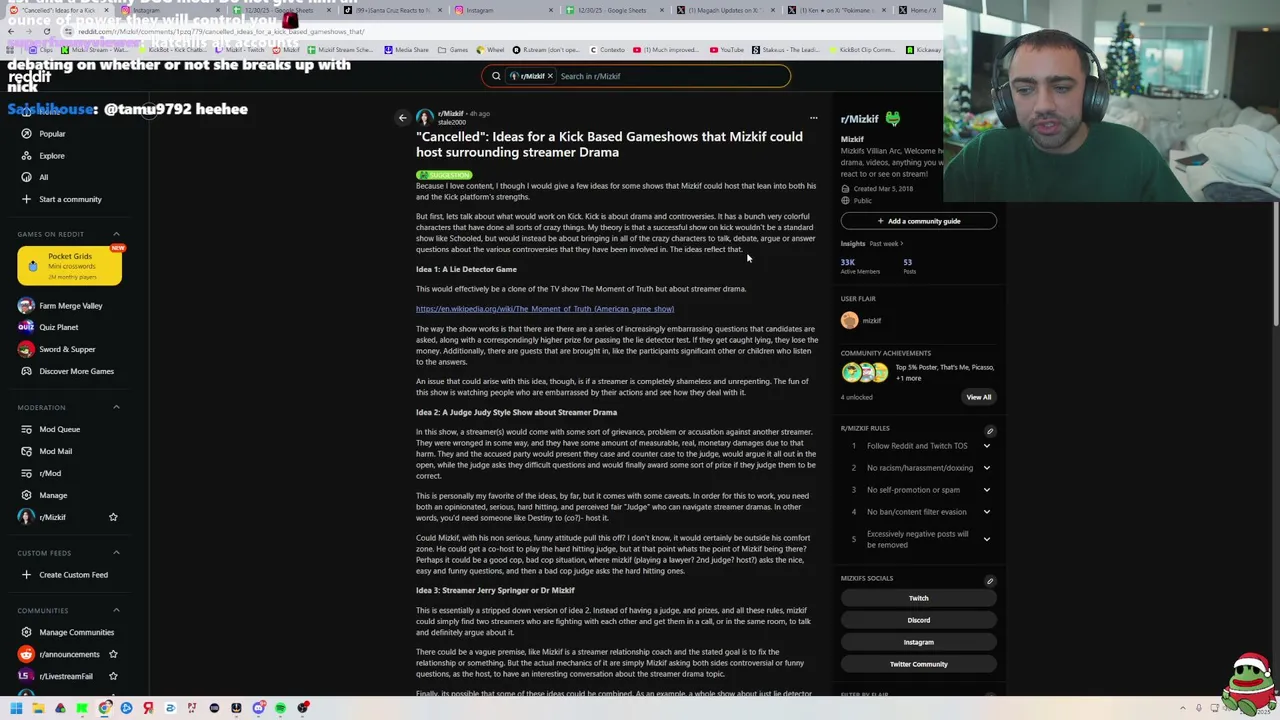Open Discord from the taskbar
The height and width of the screenshot is (720, 1280).
coord(258,708)
